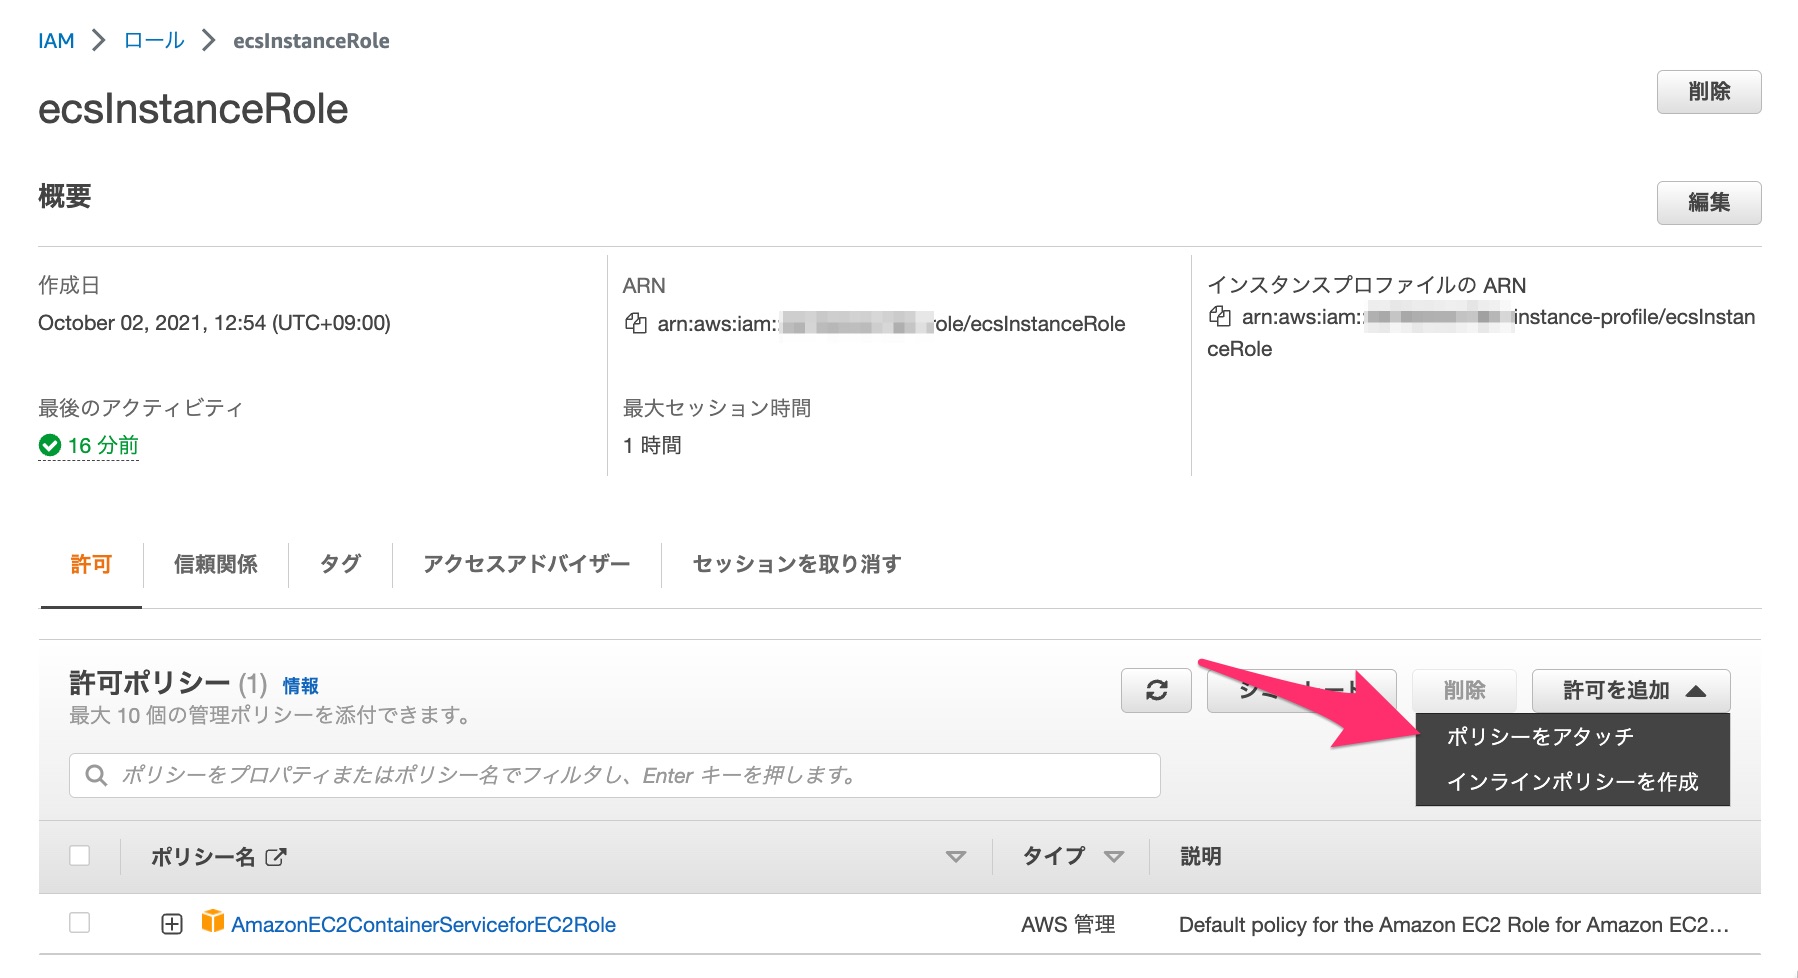Click the magnifier icon in the policy filter box
This screenshot has height=978, width=1798.
coord(96,775)
